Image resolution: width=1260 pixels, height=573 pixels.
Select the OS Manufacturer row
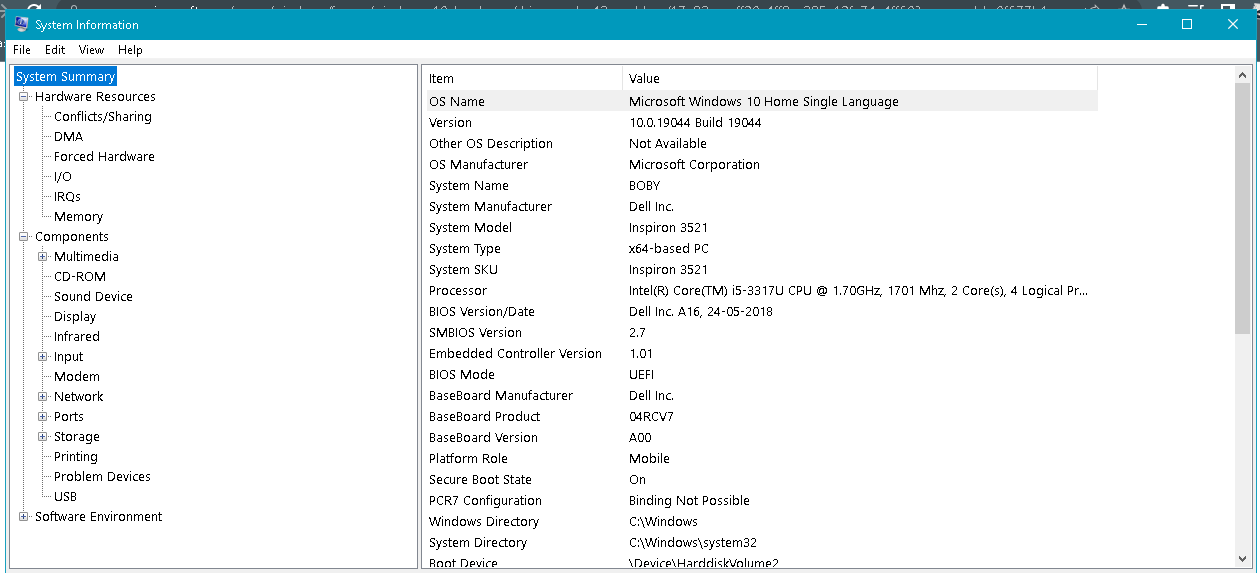(762, 164)
